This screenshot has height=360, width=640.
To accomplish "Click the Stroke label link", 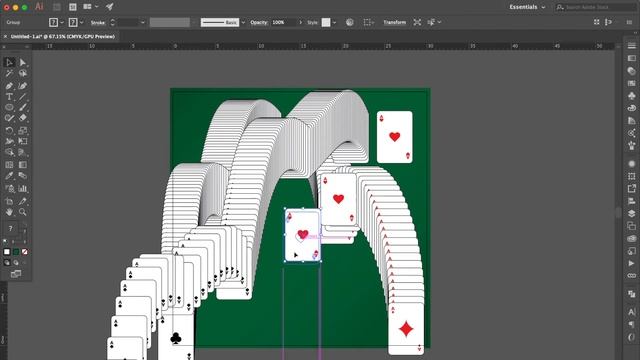I will pos(98,22).
